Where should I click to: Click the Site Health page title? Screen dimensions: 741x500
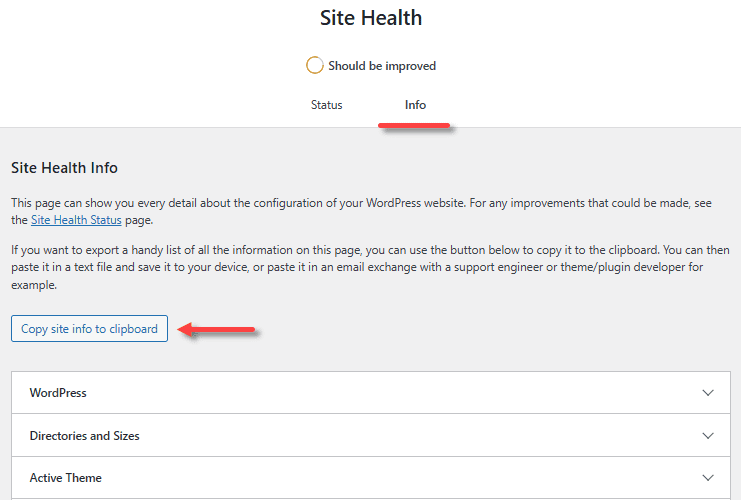371,18
